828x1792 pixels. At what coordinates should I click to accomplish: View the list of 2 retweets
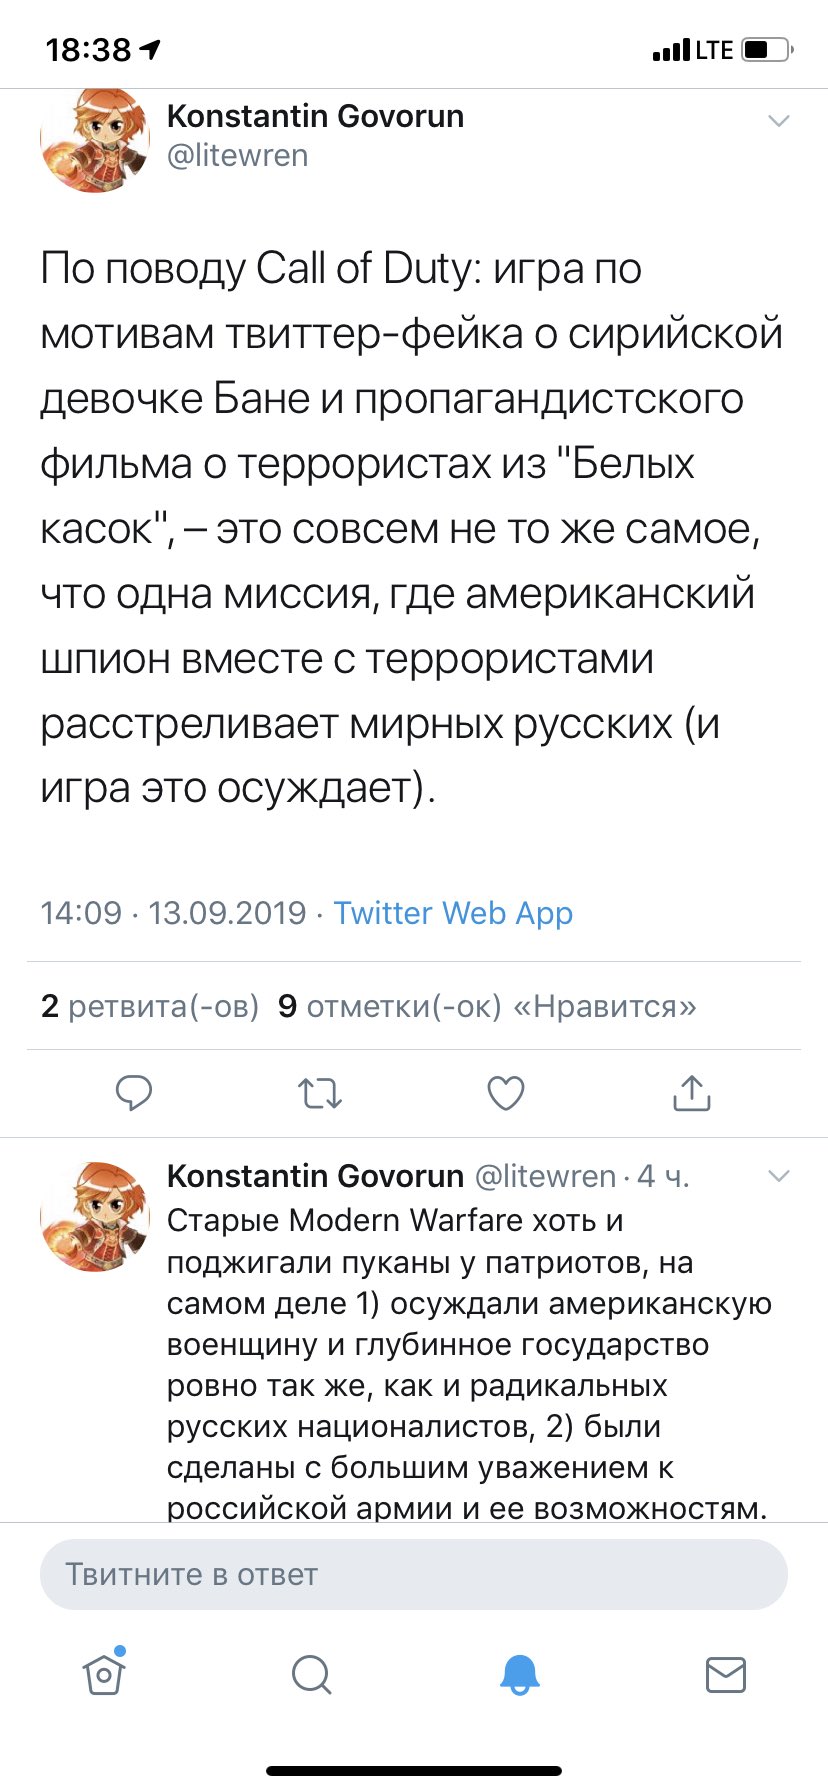(x=150, y=1006)
